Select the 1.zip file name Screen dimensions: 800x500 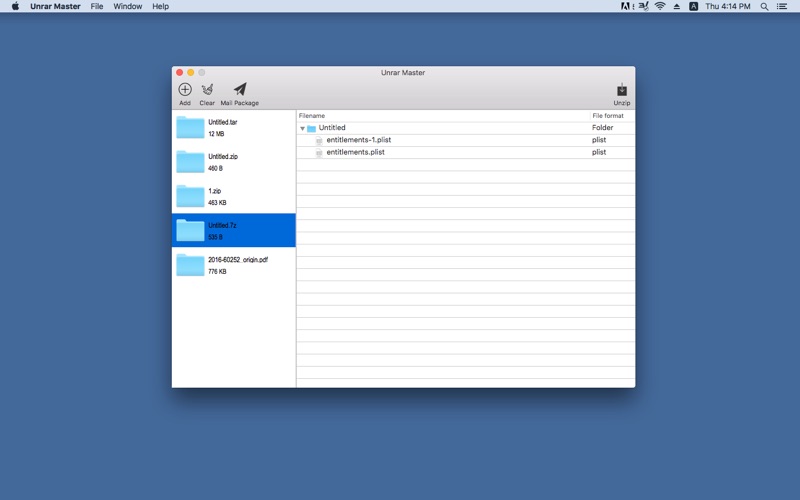(214, 191)
